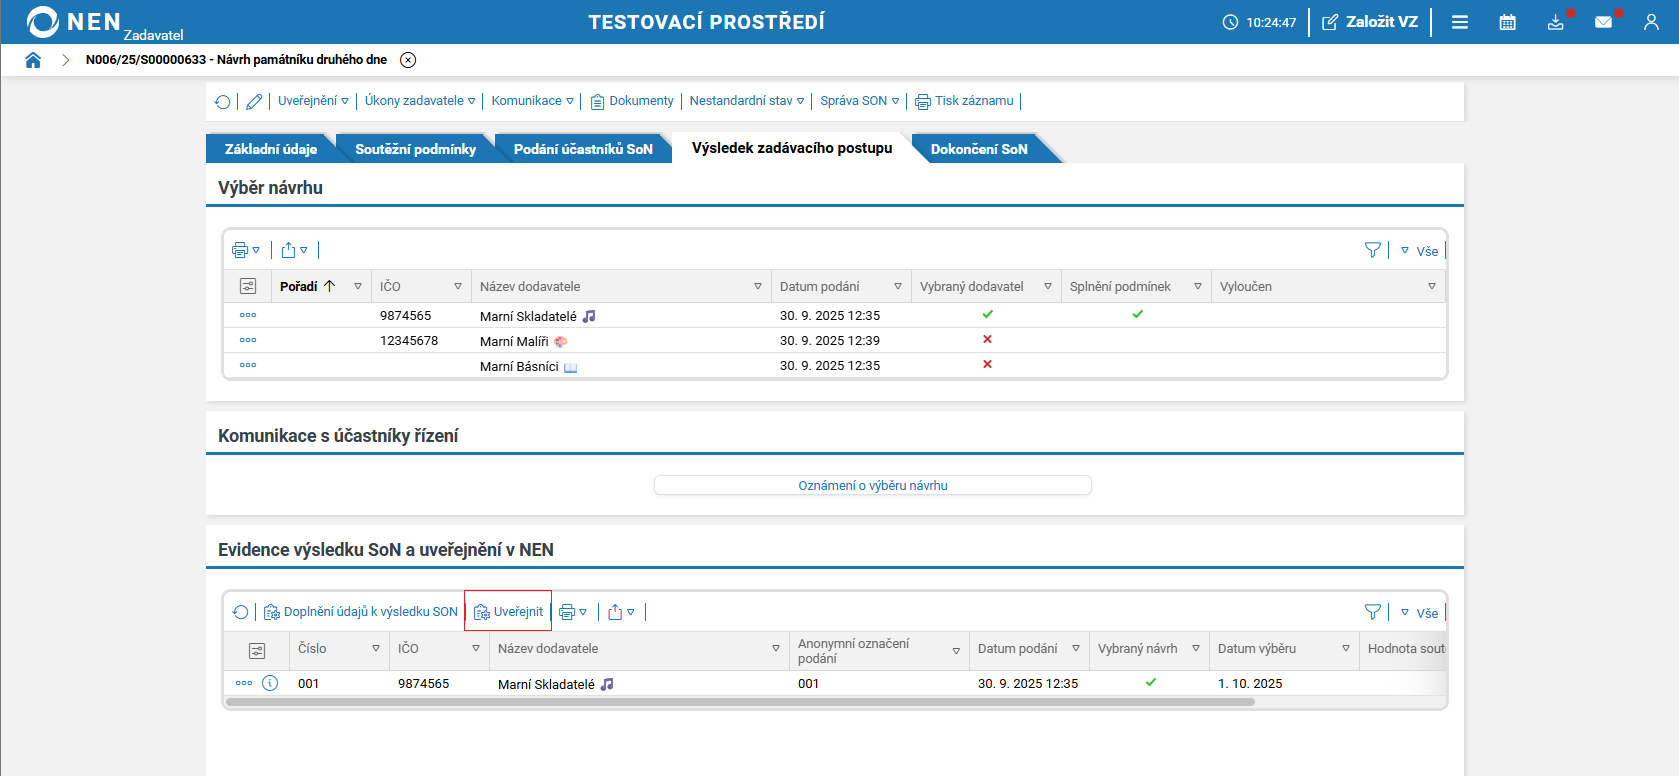Open column settings in Výběr návrhu table

coord(248,286)
